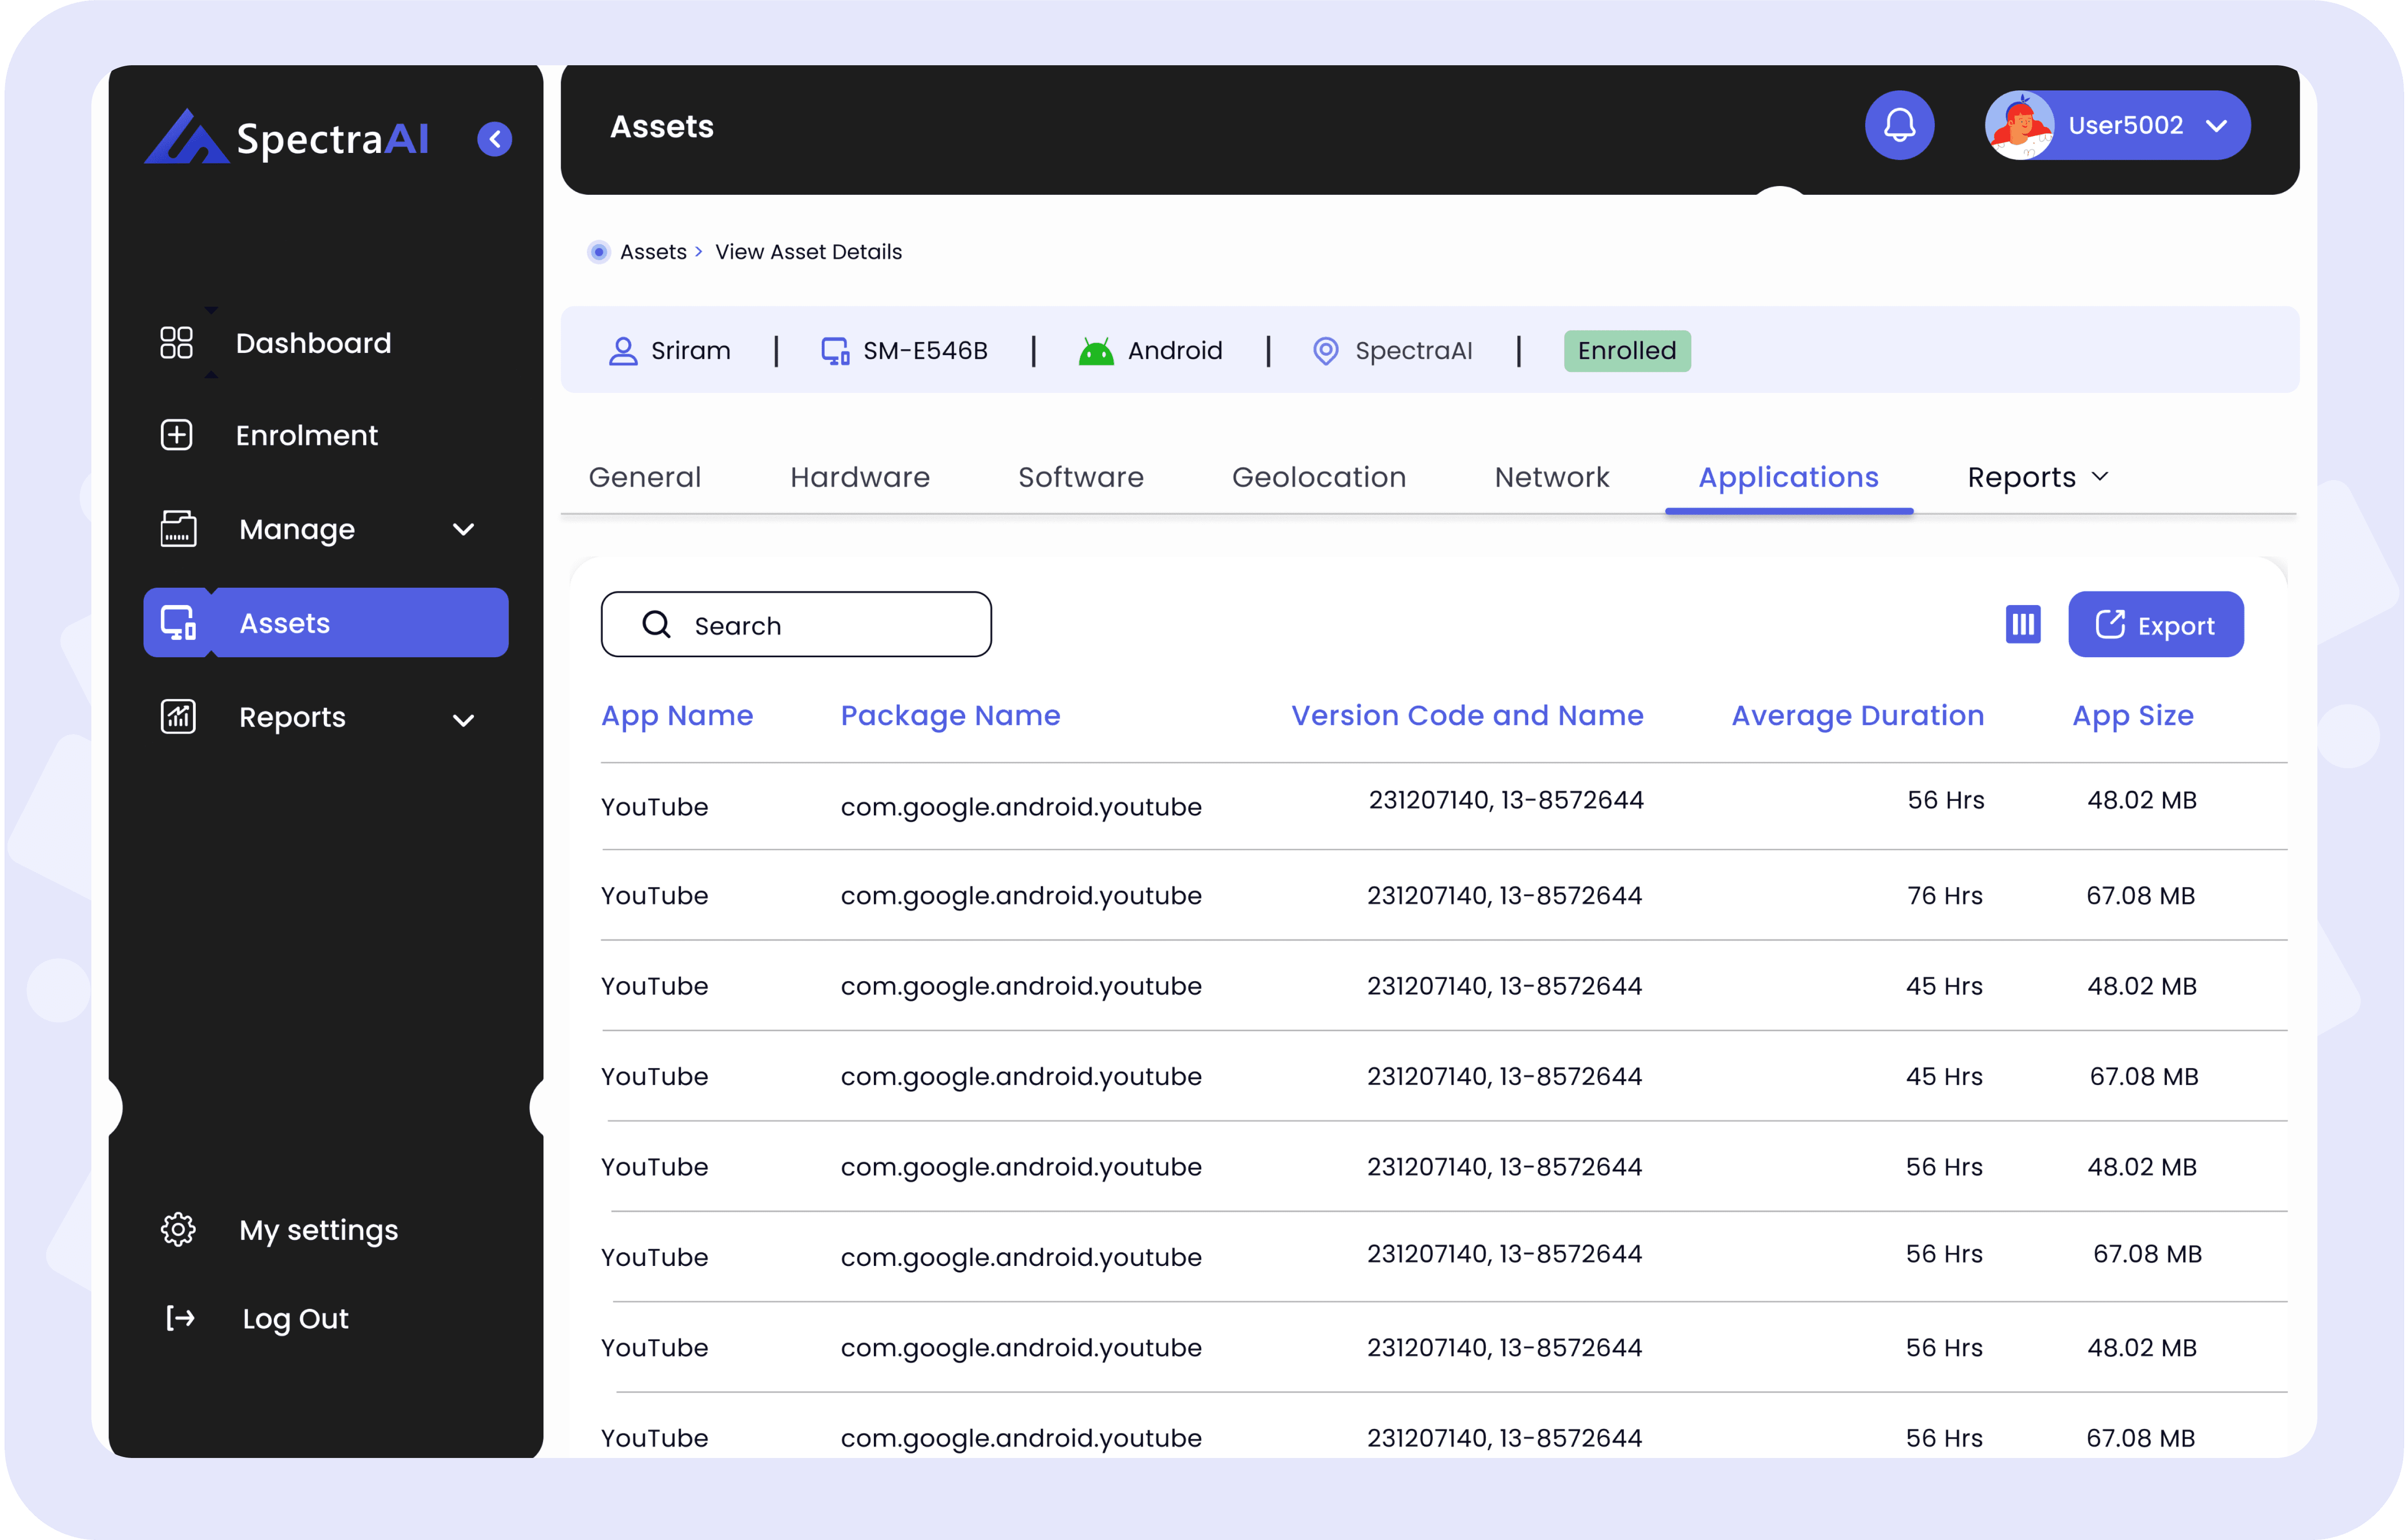Click the Assets device icon in sidebar
Screen dimensions: 2405x1540
(178, 622)
